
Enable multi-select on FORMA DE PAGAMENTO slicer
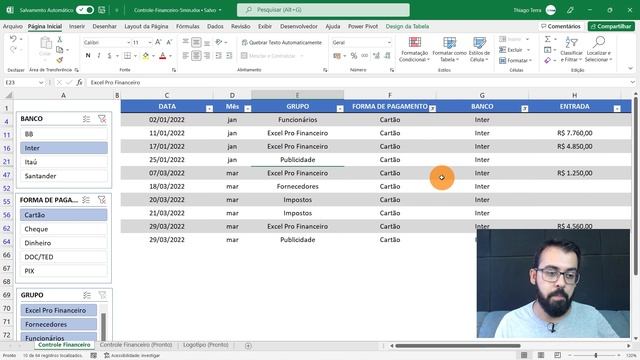86,200
